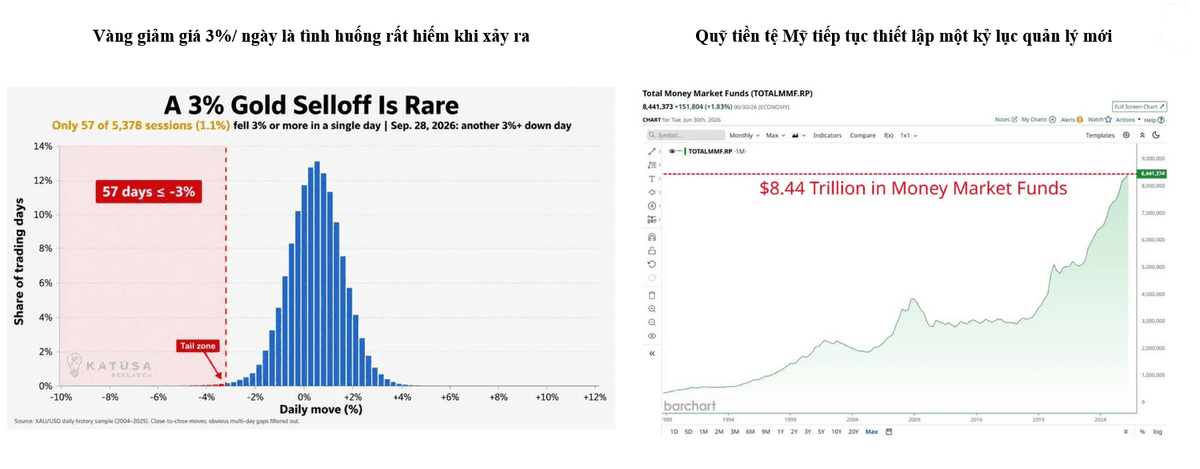Collapse the drawing tools sidebar
1200x469 pixels.
click(652, 353)
